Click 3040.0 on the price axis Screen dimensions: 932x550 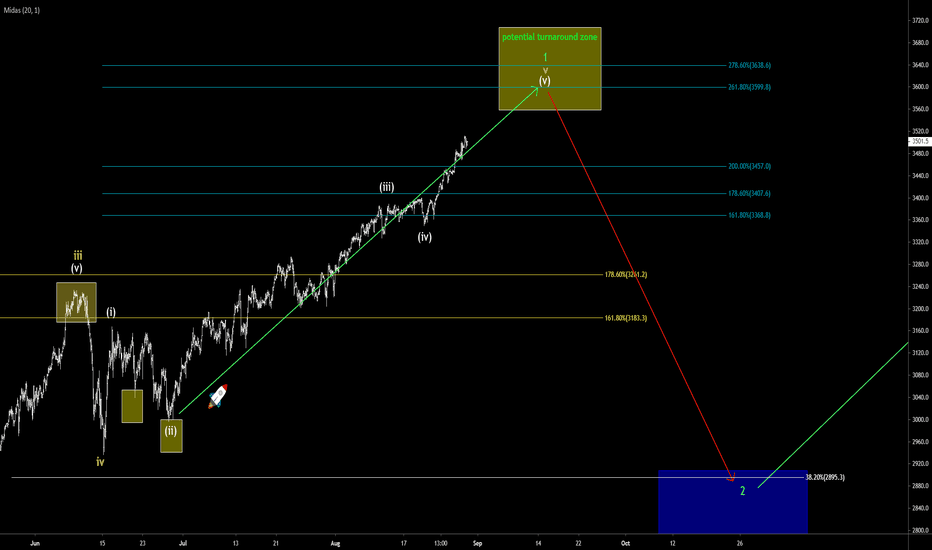[920, 397]
